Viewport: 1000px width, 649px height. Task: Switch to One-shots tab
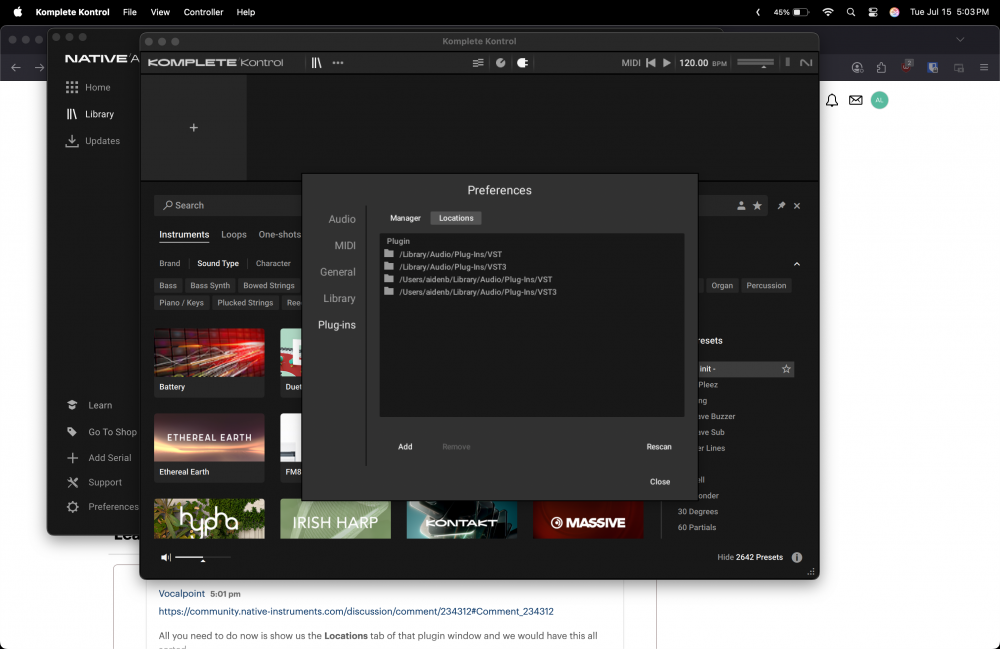point(279,235)
